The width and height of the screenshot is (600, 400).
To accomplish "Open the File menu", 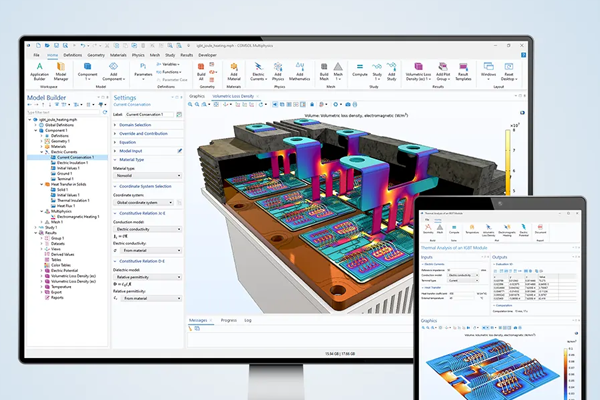I will pyautogui.click(x=35, y=56).
